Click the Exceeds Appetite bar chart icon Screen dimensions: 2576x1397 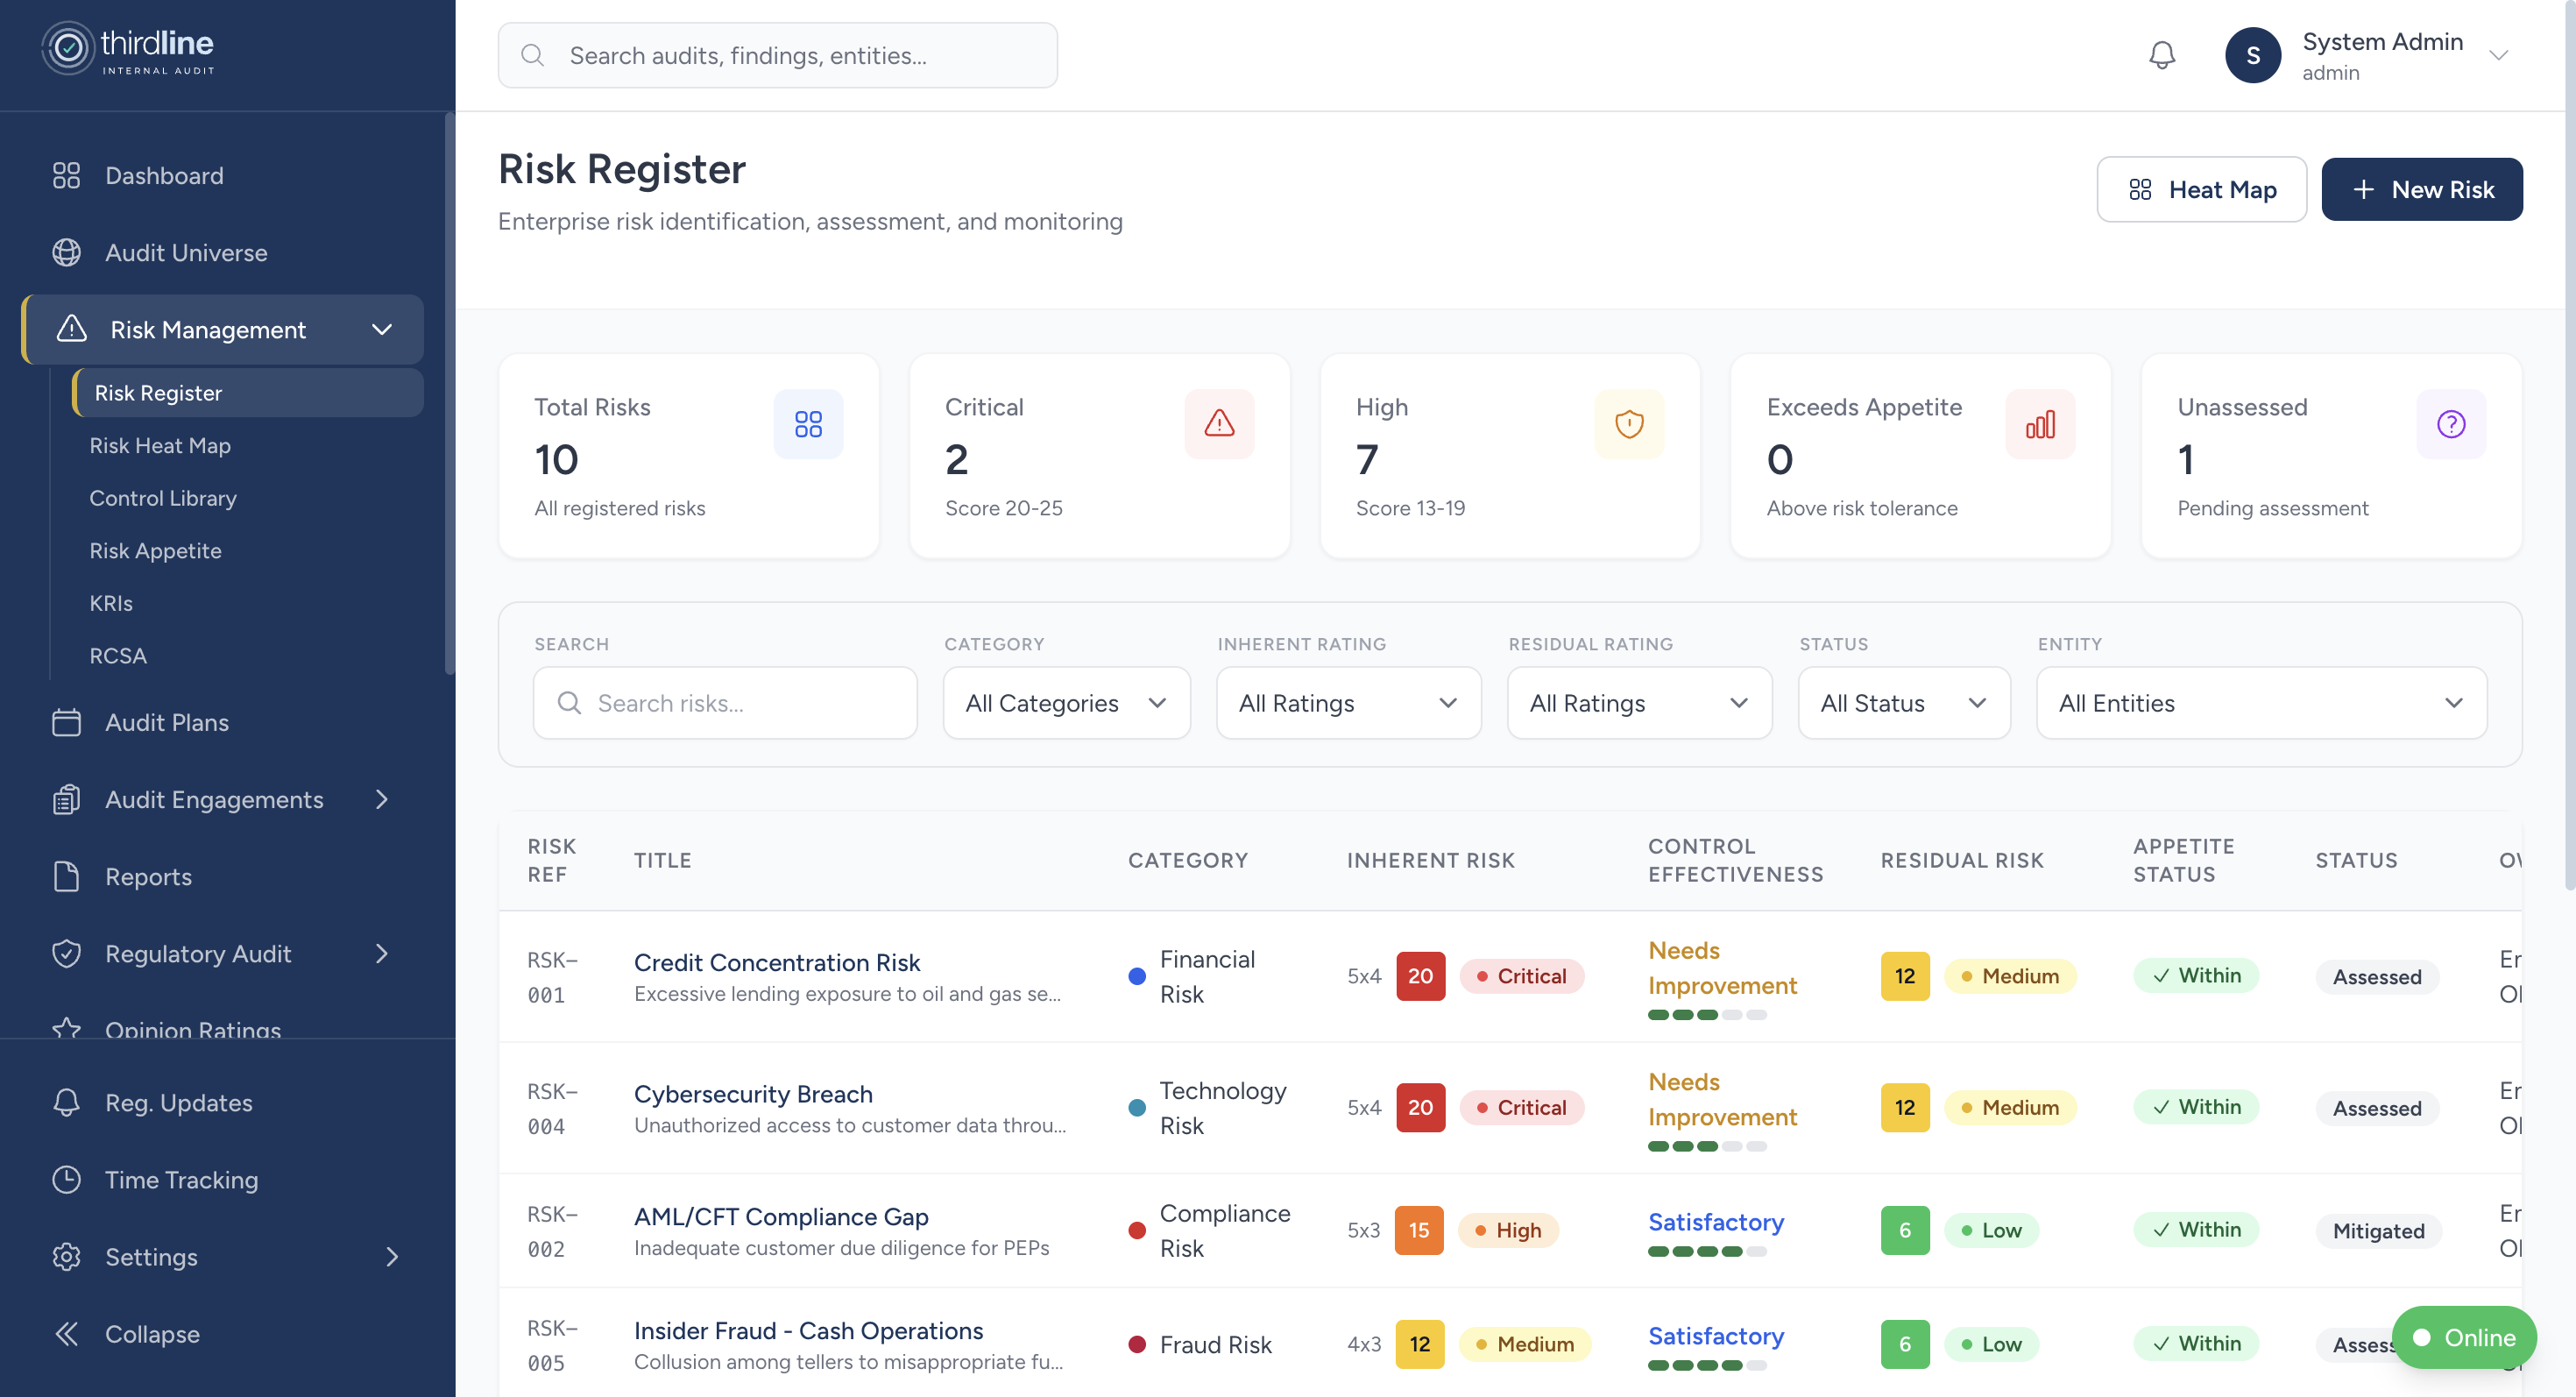2040,424
